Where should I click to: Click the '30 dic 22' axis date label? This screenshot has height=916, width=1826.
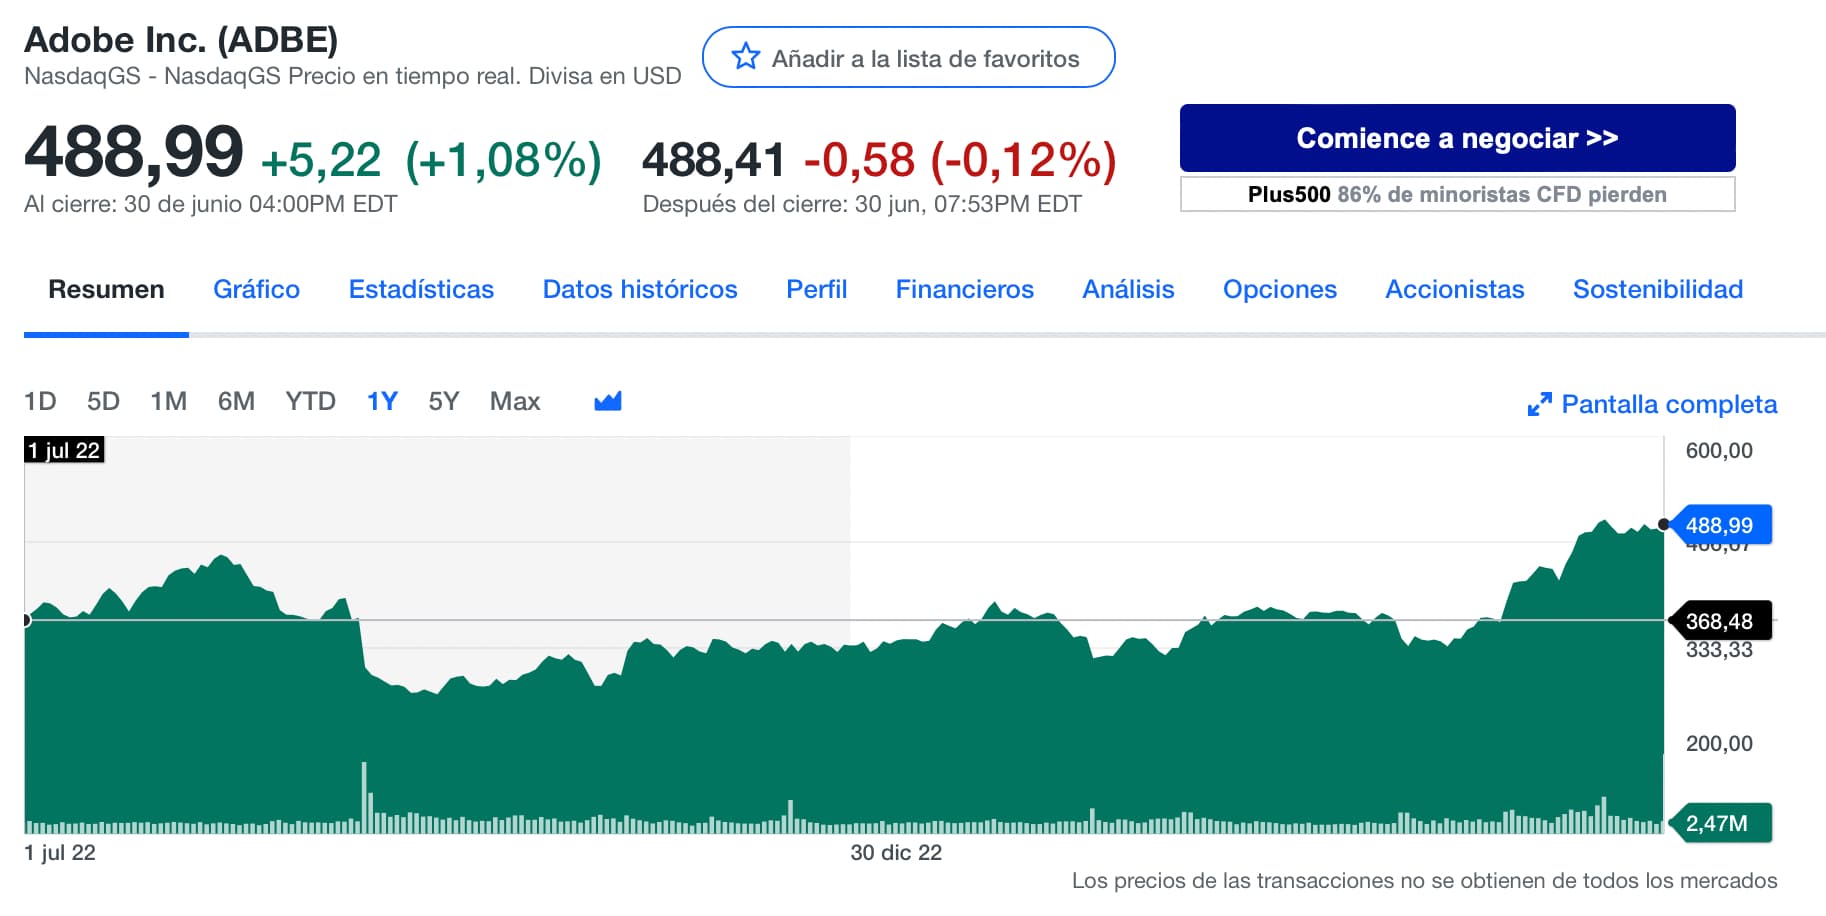click(896, 853)
